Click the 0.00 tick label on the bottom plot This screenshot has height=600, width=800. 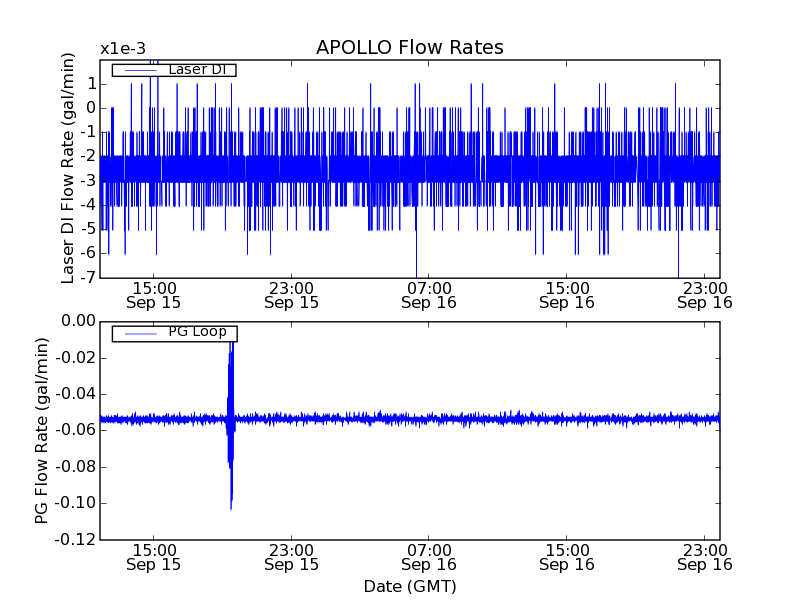(x=79, y=321)
